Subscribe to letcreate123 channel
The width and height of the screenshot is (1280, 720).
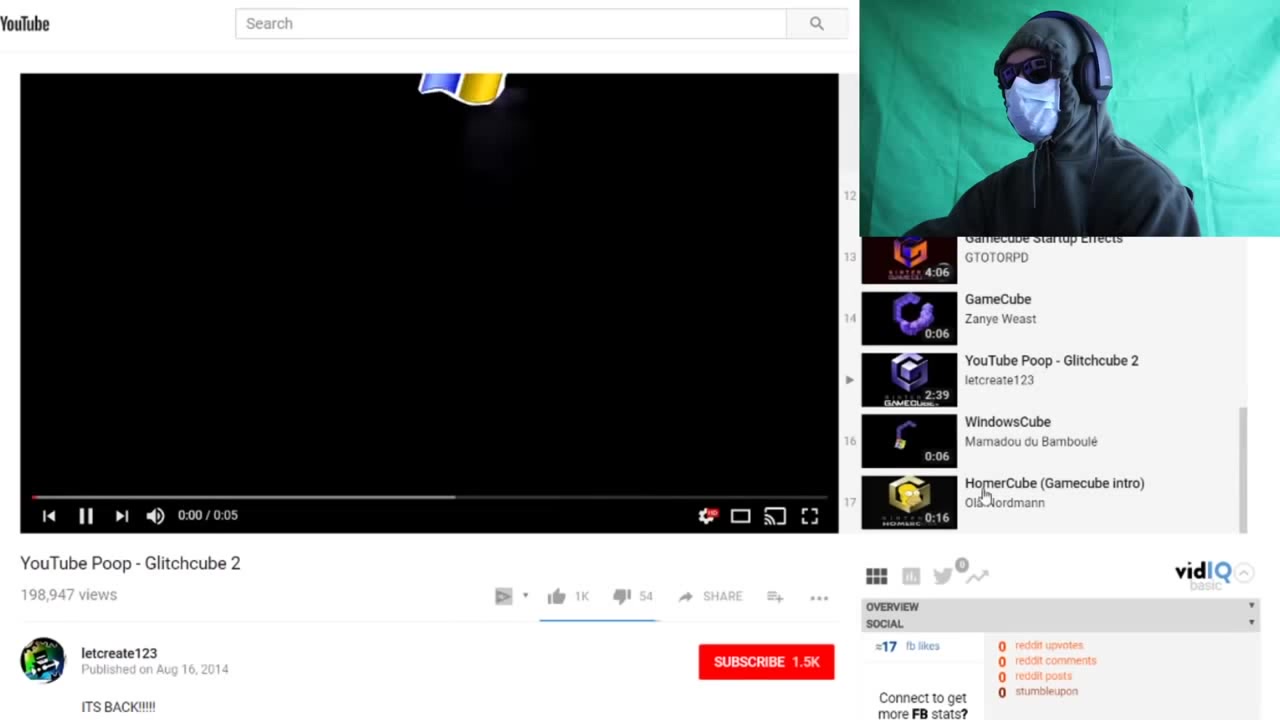coord(766,662)
